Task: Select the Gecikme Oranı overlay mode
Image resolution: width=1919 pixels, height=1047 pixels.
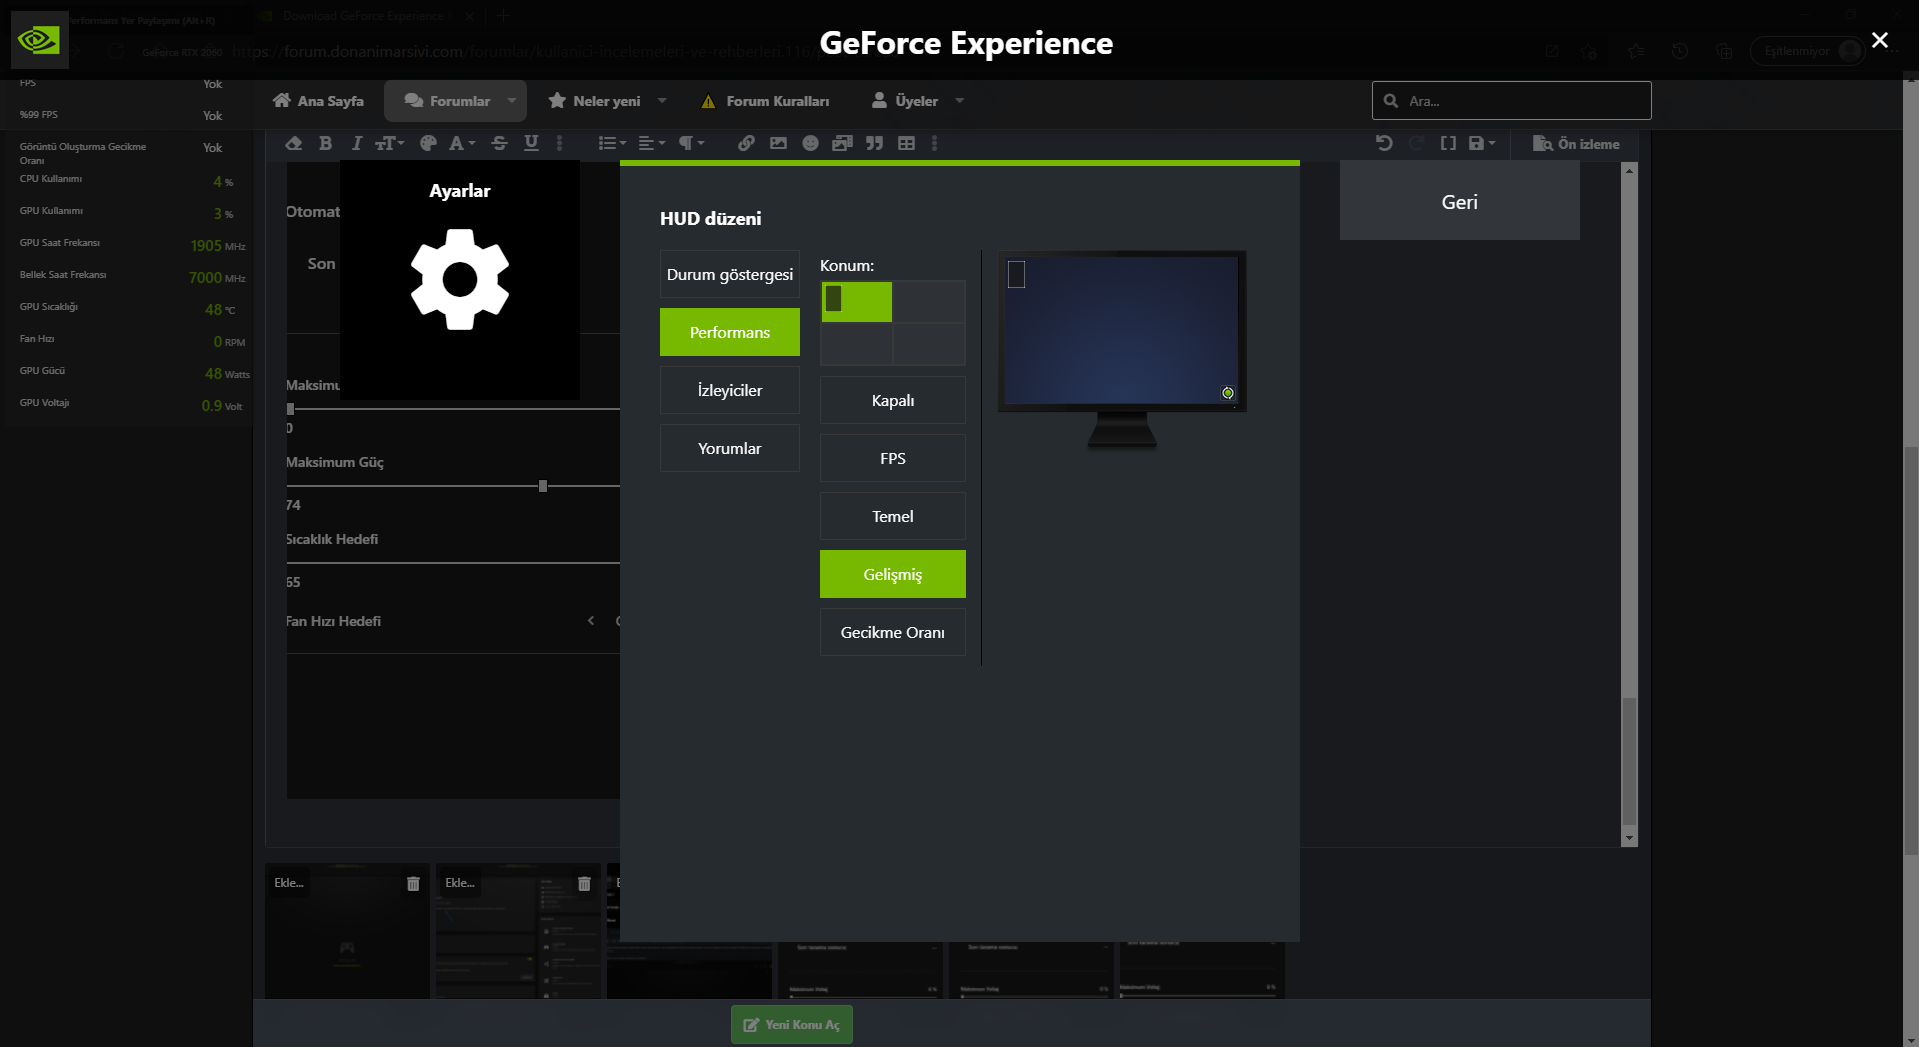Action: 893,632
